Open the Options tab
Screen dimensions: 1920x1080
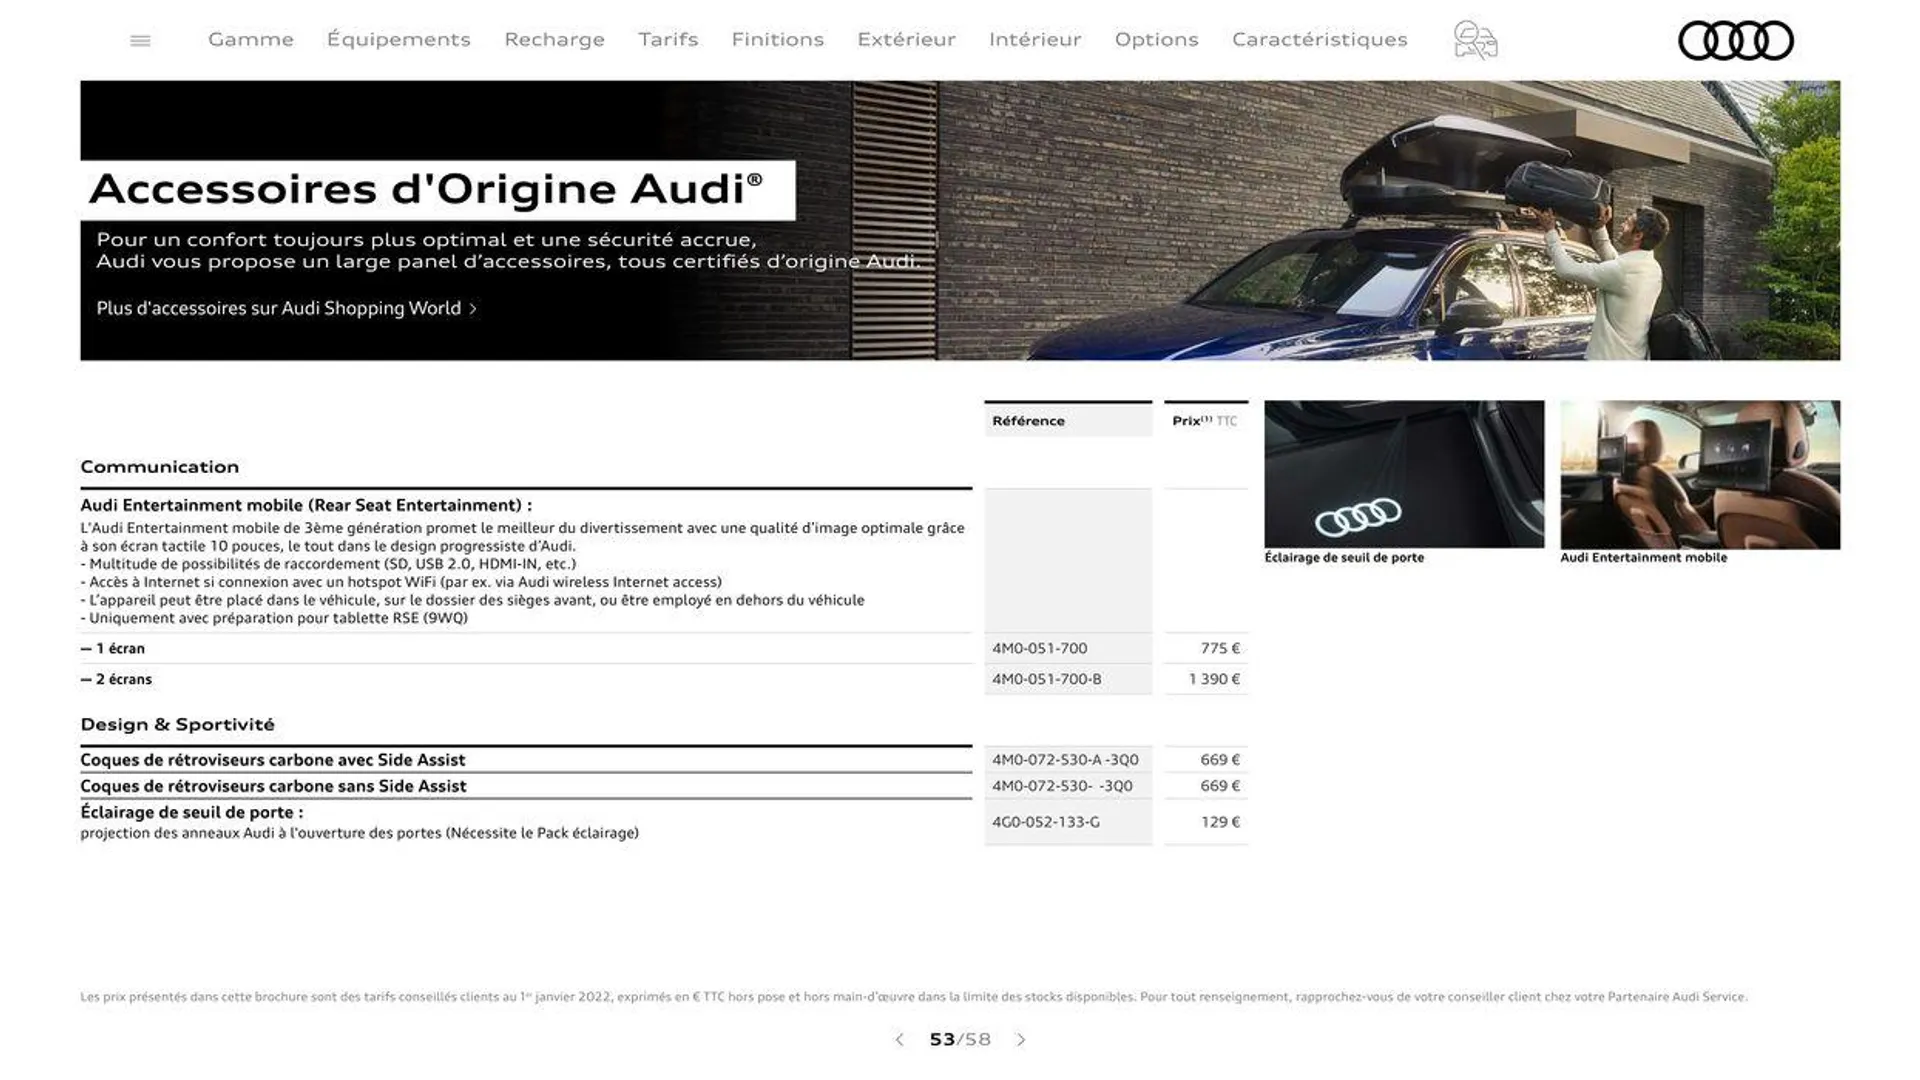[x=1157, y=40]
